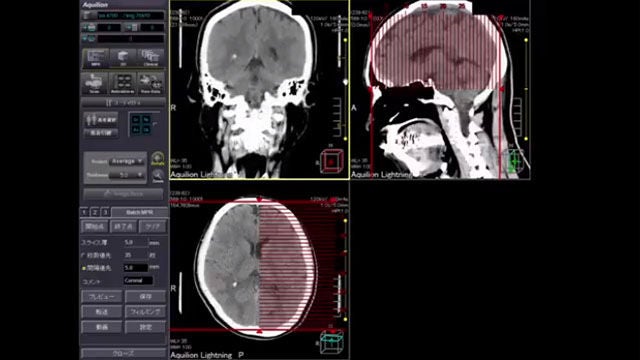The height and width of the screenshot is (360, 640).
Task: Click the クリア clear button
Action: coord(152,227)
